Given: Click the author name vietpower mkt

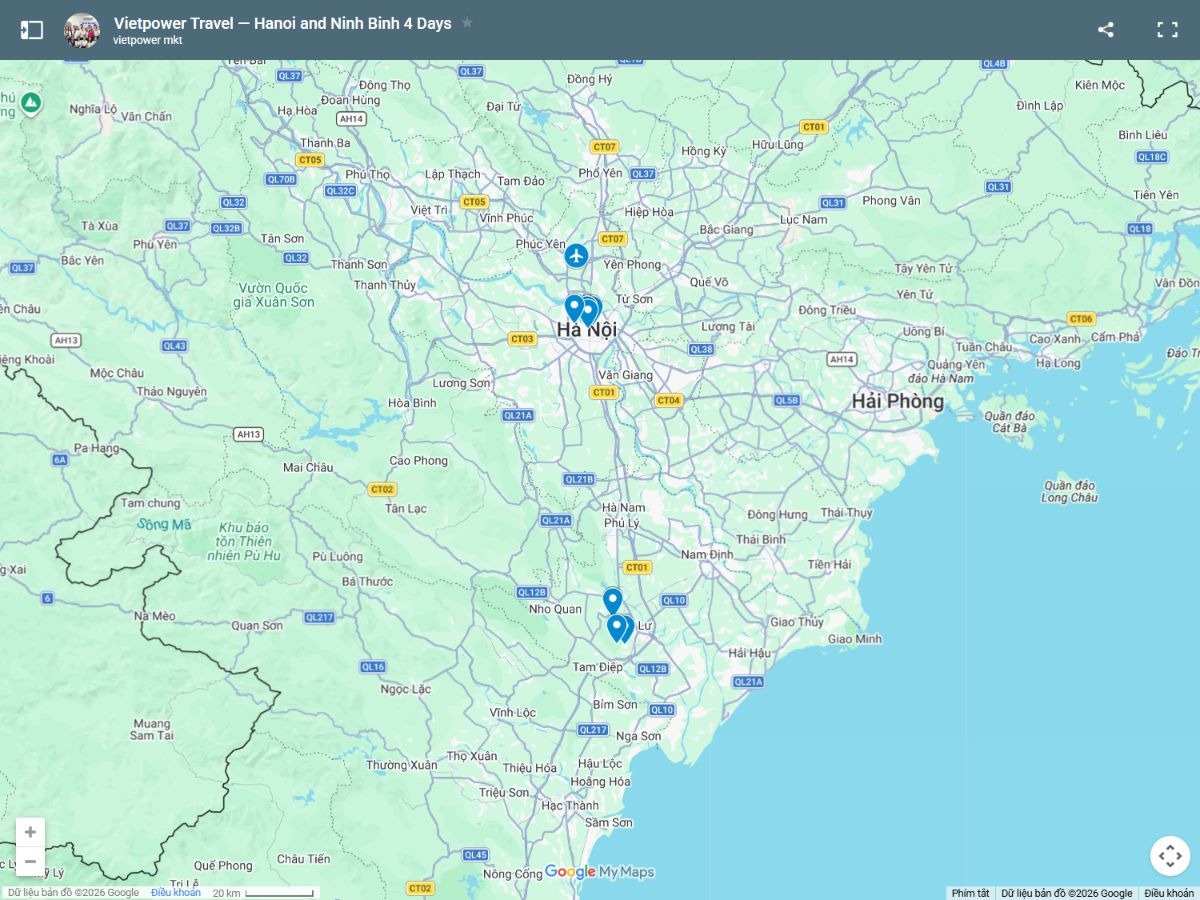Looking at the screenshot, I should tap(148, 41).
